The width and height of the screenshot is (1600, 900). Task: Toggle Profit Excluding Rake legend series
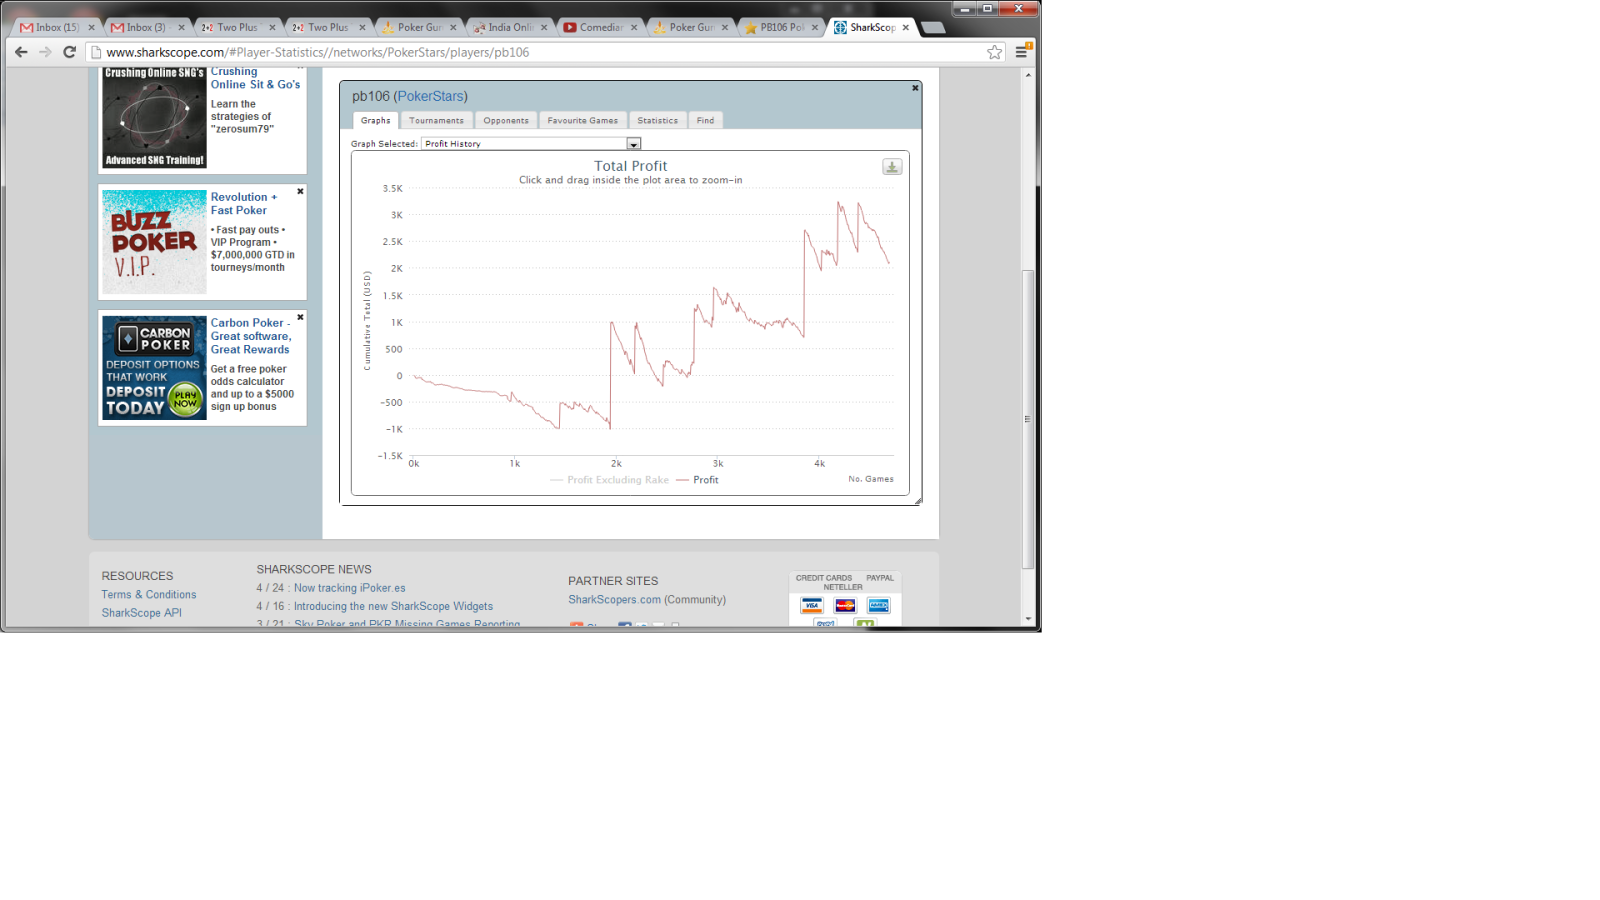[x=609, y=480]
